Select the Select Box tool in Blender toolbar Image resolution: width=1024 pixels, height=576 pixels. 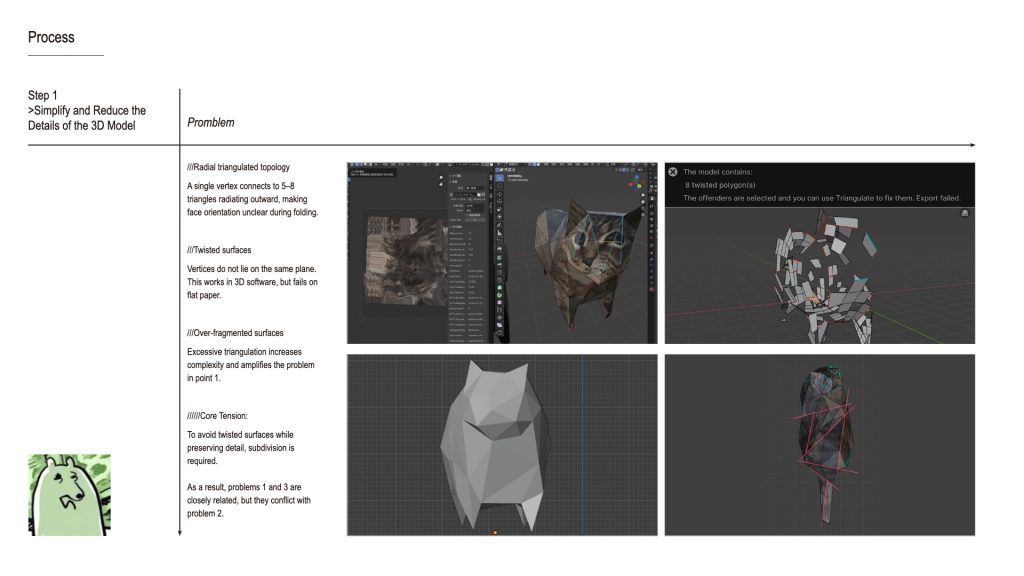[x=500, y=175]
